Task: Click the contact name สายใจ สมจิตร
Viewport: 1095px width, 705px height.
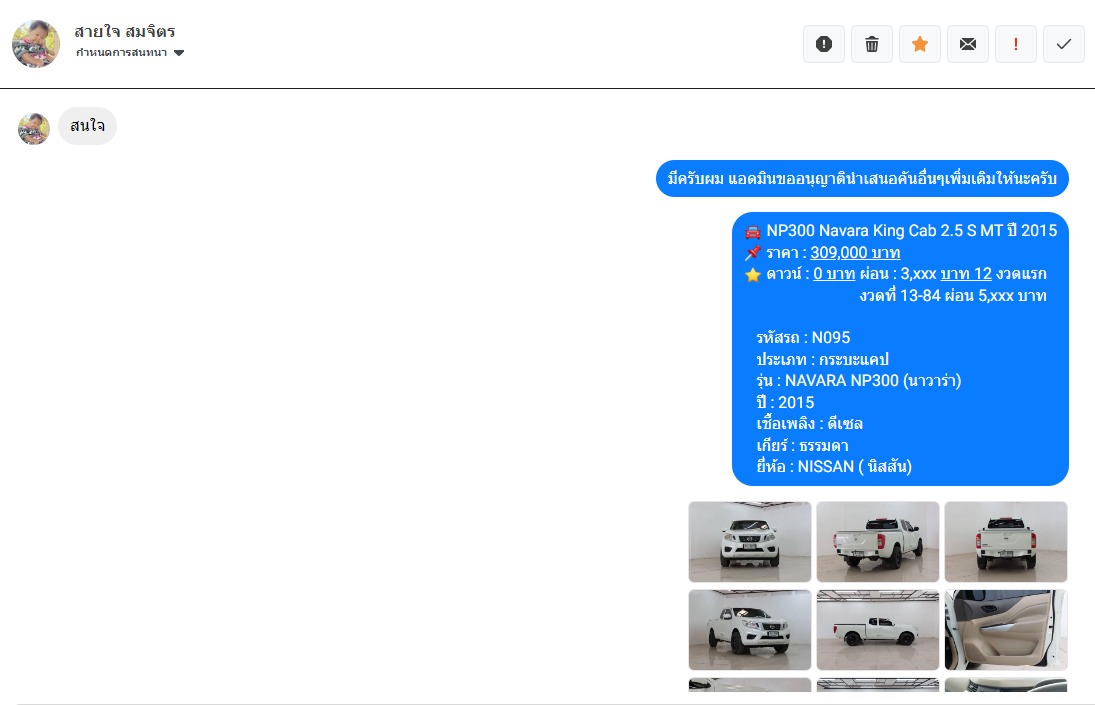Action: 125,31
